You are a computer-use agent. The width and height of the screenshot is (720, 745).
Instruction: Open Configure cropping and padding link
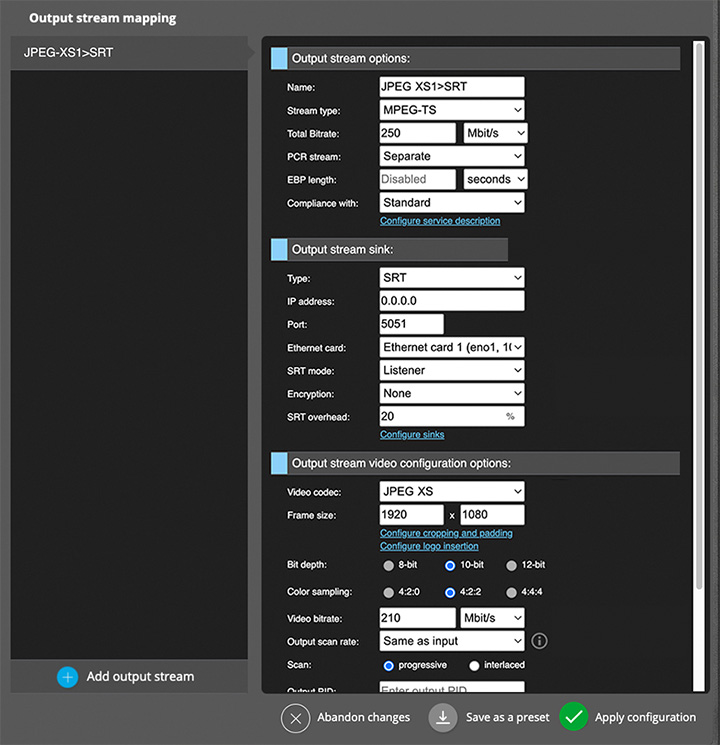444,533
